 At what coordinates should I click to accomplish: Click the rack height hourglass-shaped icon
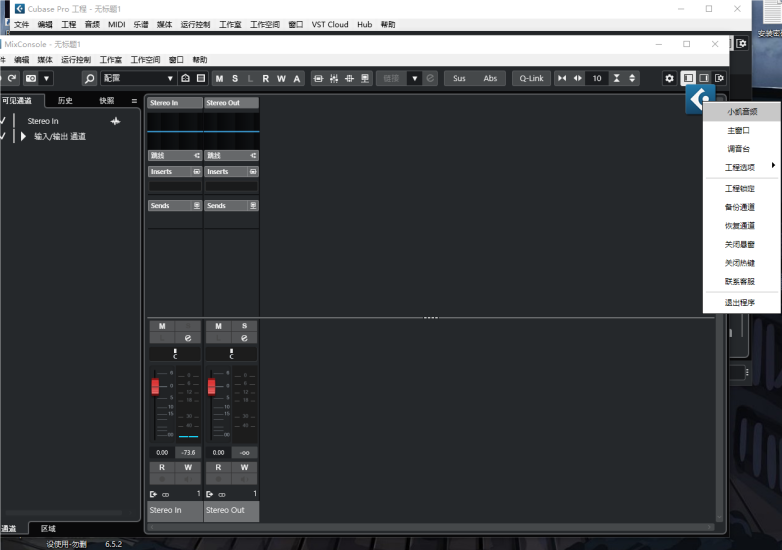pos(616,78)
